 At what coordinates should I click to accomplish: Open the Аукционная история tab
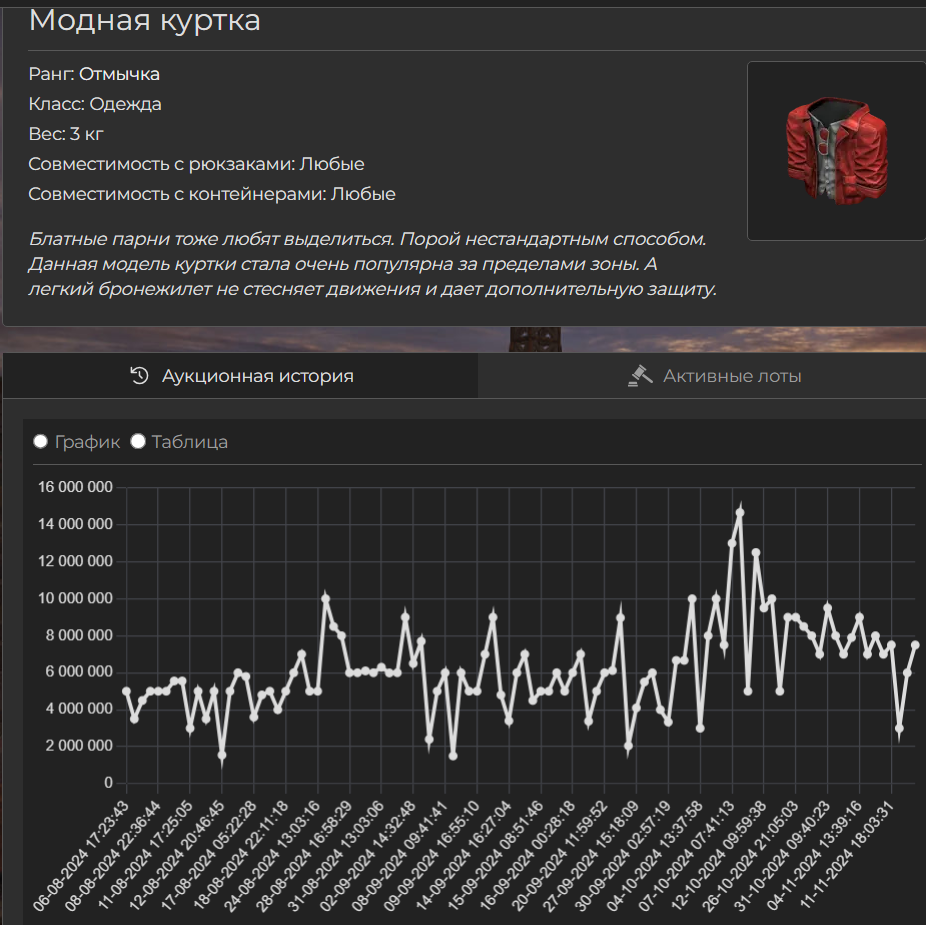[x=241, y=376]
